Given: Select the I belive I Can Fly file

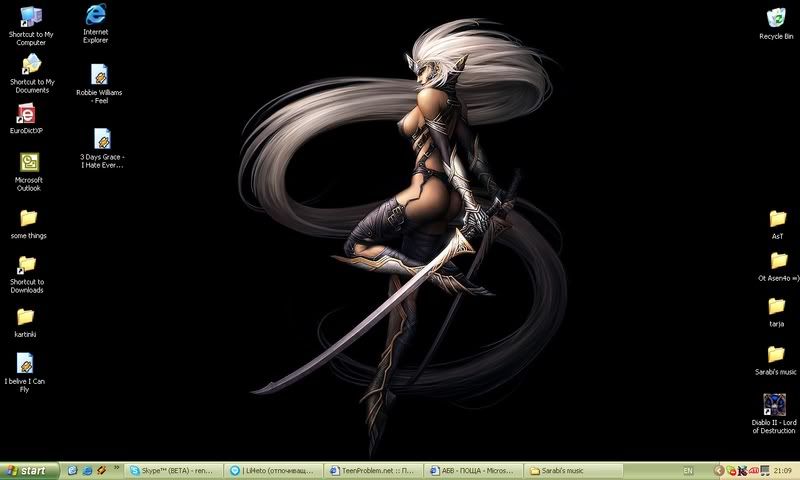Looking at the screenshot, I should click(x=26, y=364).
